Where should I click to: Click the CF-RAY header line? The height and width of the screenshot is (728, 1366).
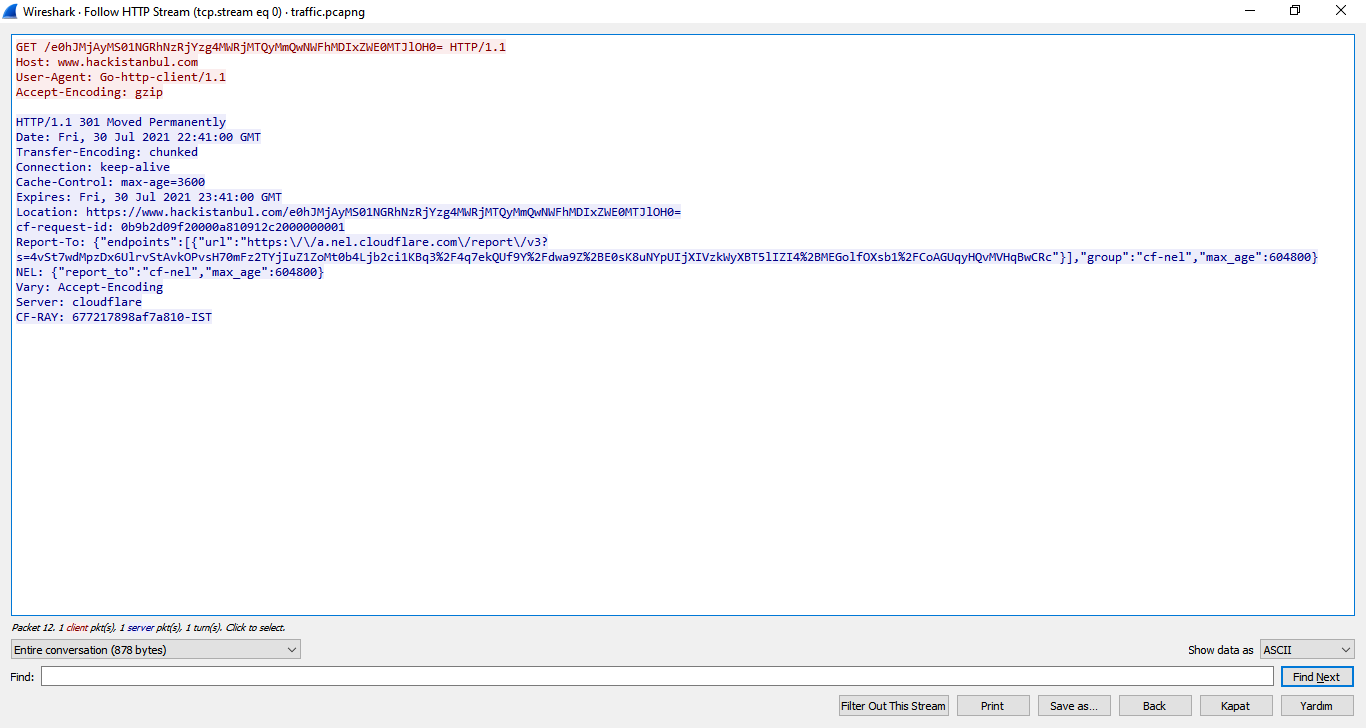(114, 317)
